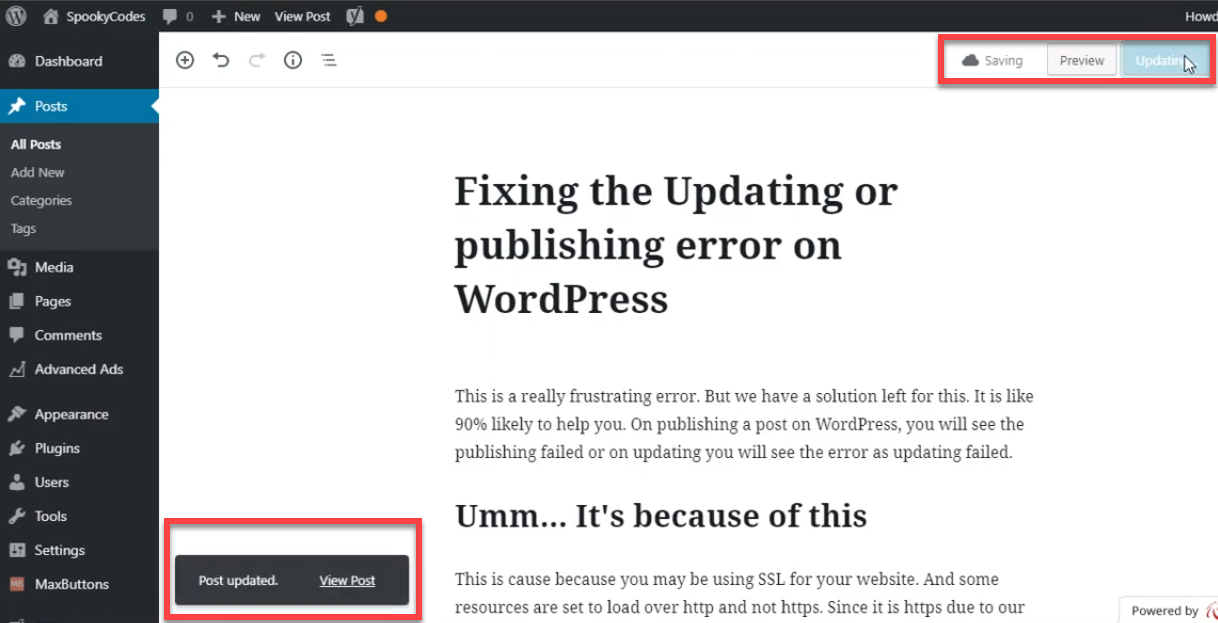Click the paragraph about using SSL
Screen dimensions: 1218x623
739,592
